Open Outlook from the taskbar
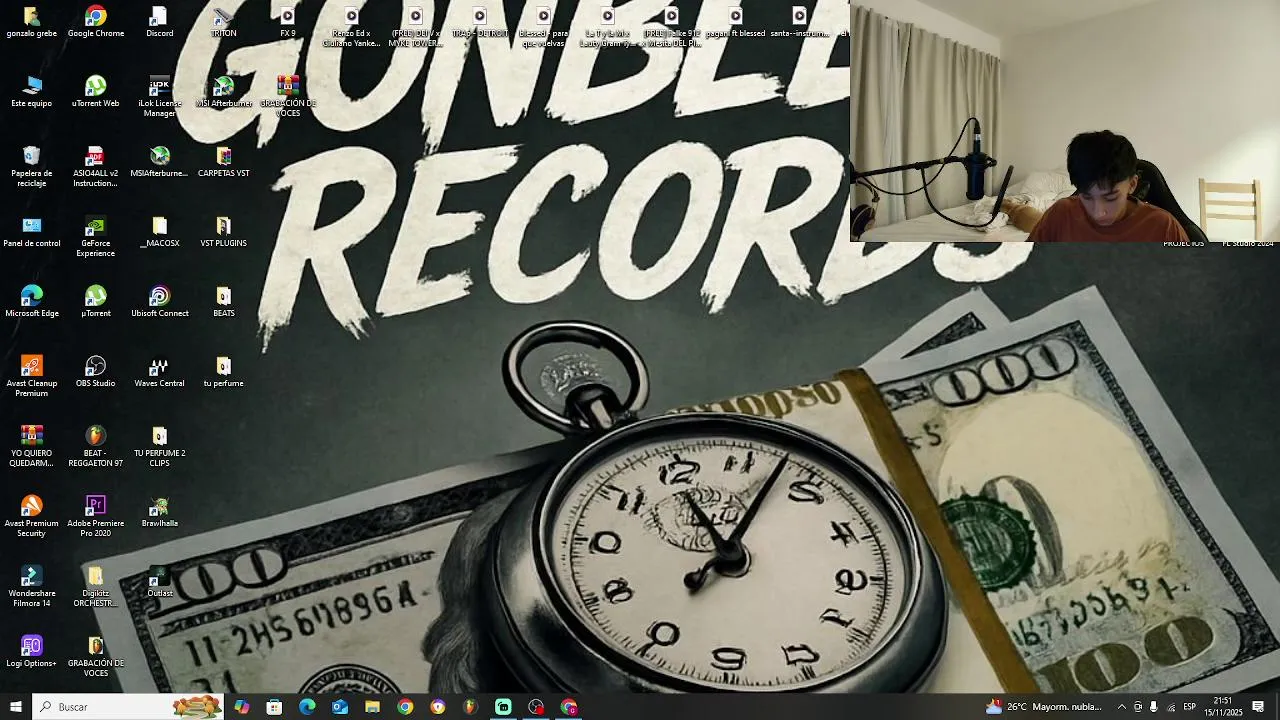This screenshot has height=720, width=1280. click(340, 707)
